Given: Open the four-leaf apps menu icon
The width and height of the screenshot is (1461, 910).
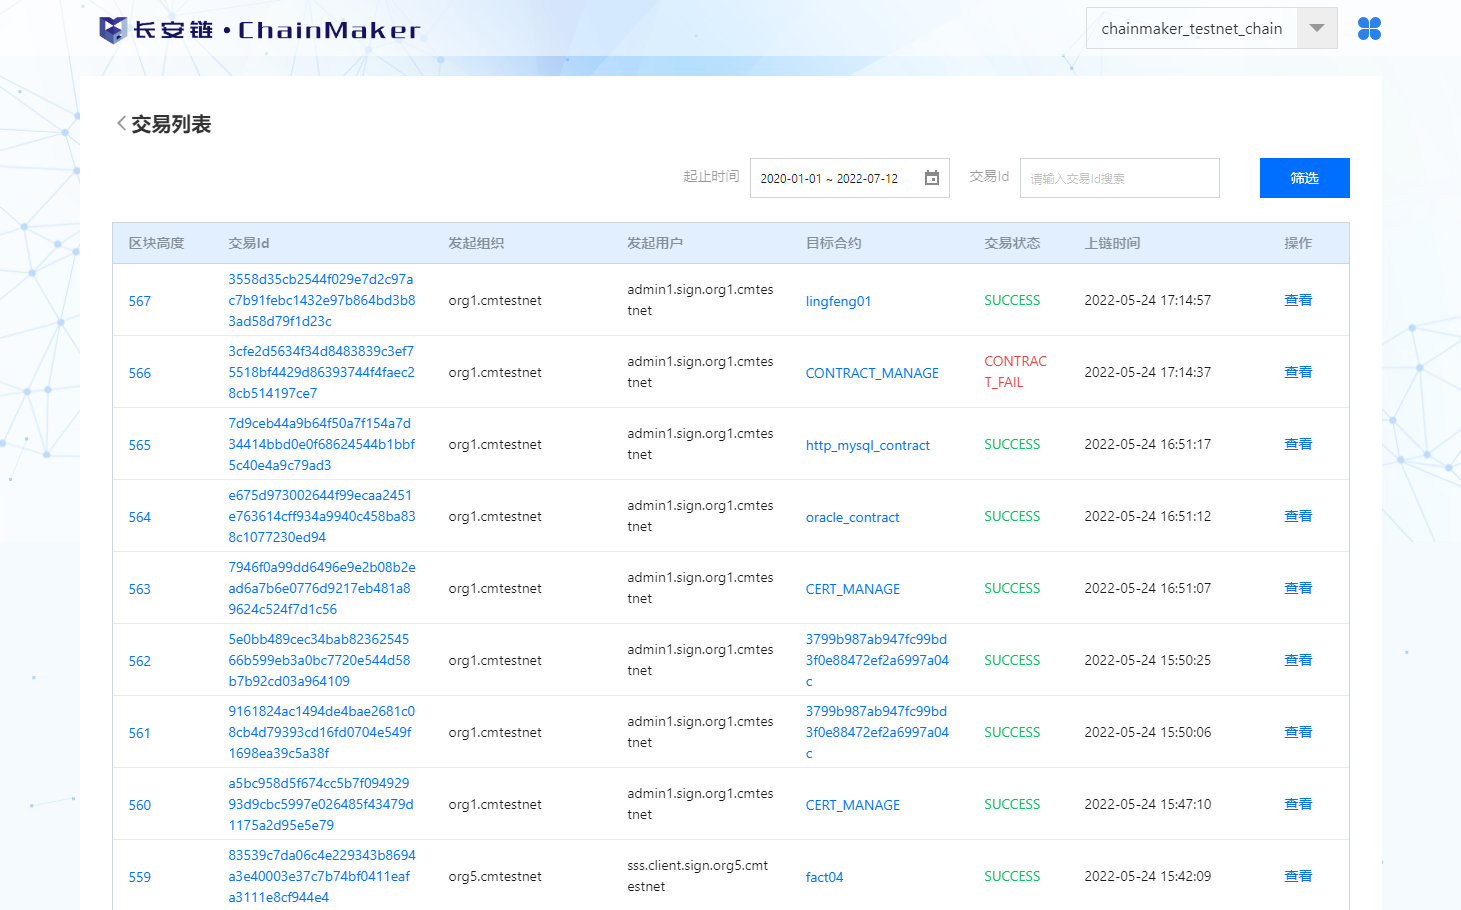Looking at the screenshot, I should tap(1369, 29).
